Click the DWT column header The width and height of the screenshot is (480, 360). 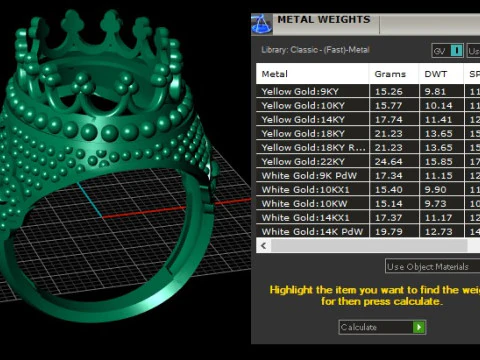click(441, 74)
